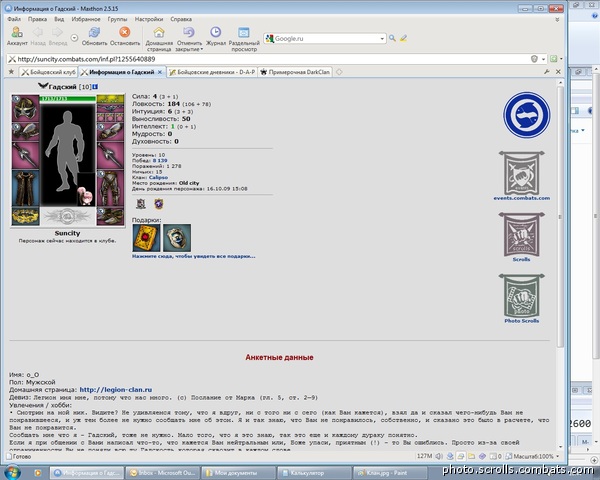Open the Calipso clan link
Viewport: 600px width, 480px height.
pos(158,178)
